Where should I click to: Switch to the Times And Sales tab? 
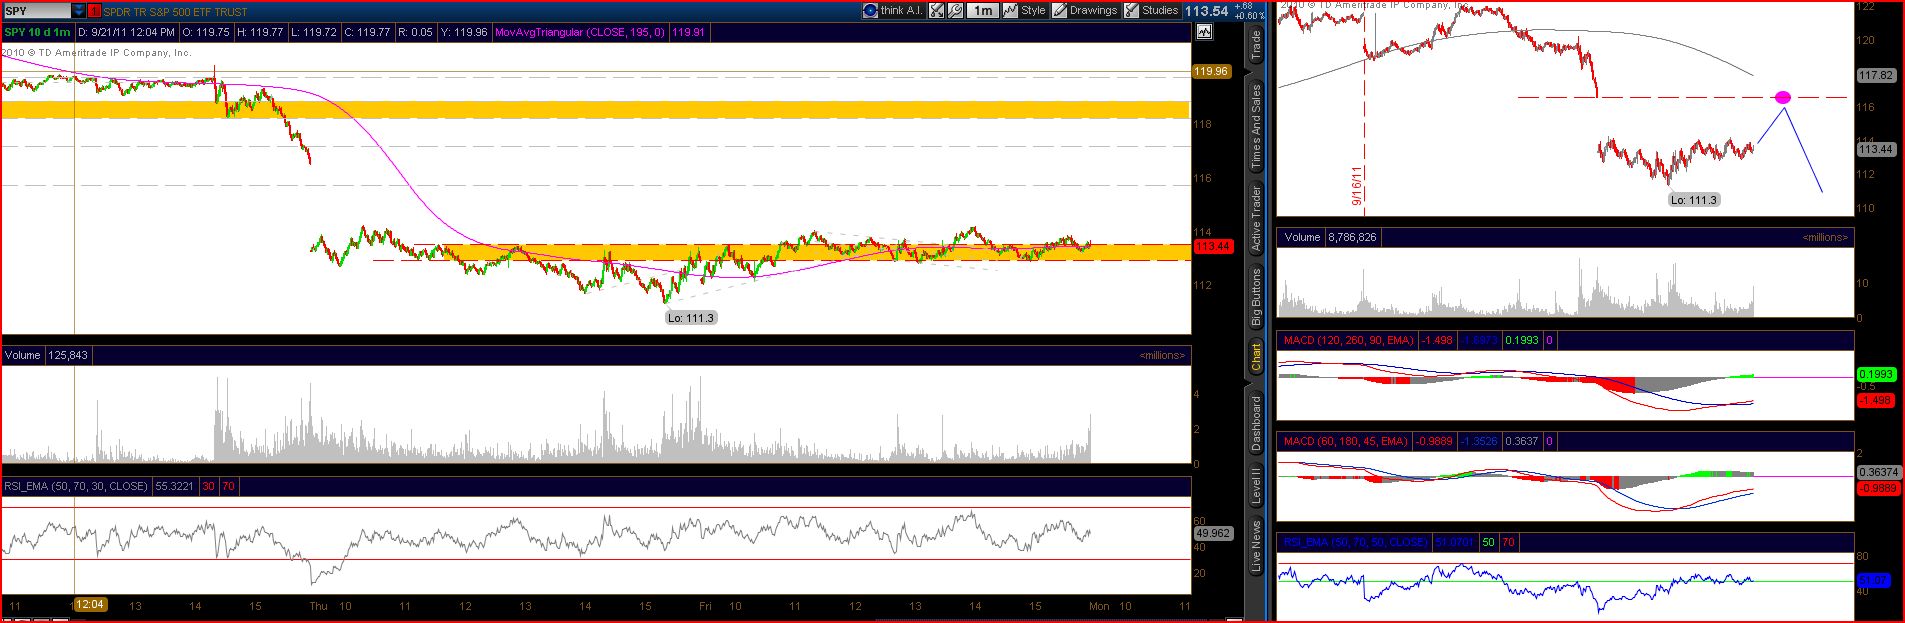(1255, 126)
